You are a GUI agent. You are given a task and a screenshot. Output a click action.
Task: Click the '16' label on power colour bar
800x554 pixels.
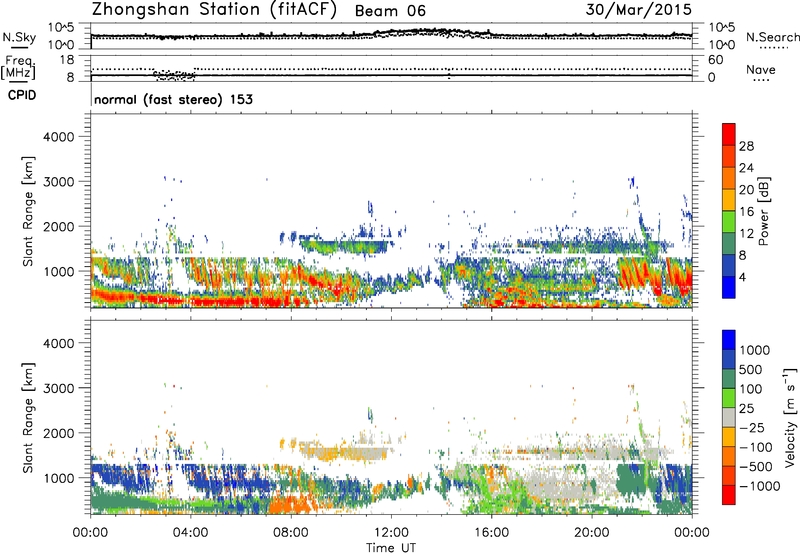point(746,212)
